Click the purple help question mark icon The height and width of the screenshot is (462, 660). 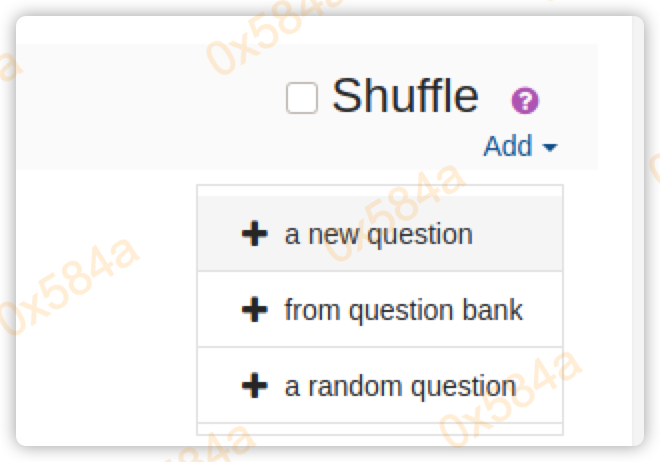pos(525,100)
